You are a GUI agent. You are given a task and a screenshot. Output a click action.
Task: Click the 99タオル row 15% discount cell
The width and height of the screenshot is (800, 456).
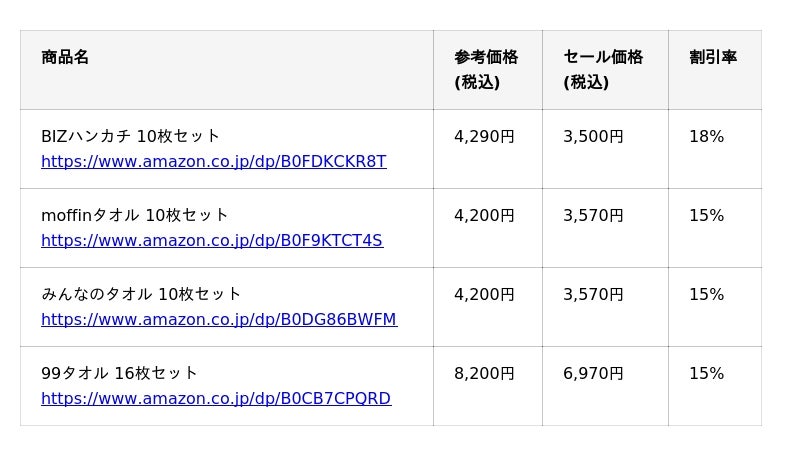pos(706,373)
